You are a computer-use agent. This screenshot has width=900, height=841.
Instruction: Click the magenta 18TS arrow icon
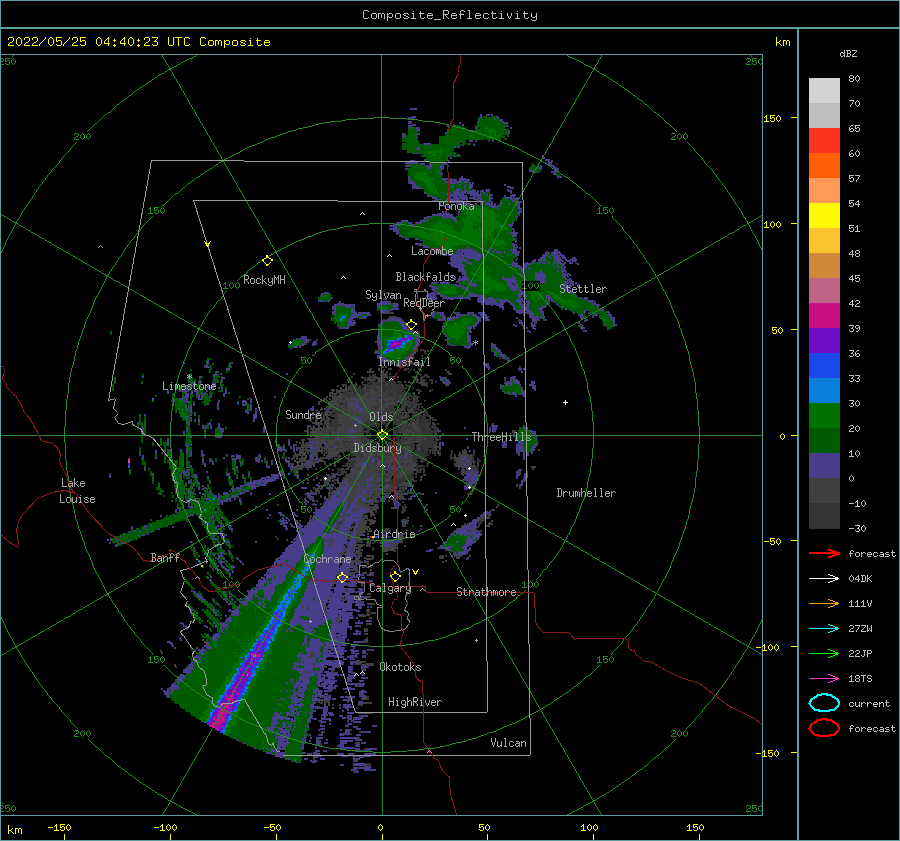coord(824,679)
